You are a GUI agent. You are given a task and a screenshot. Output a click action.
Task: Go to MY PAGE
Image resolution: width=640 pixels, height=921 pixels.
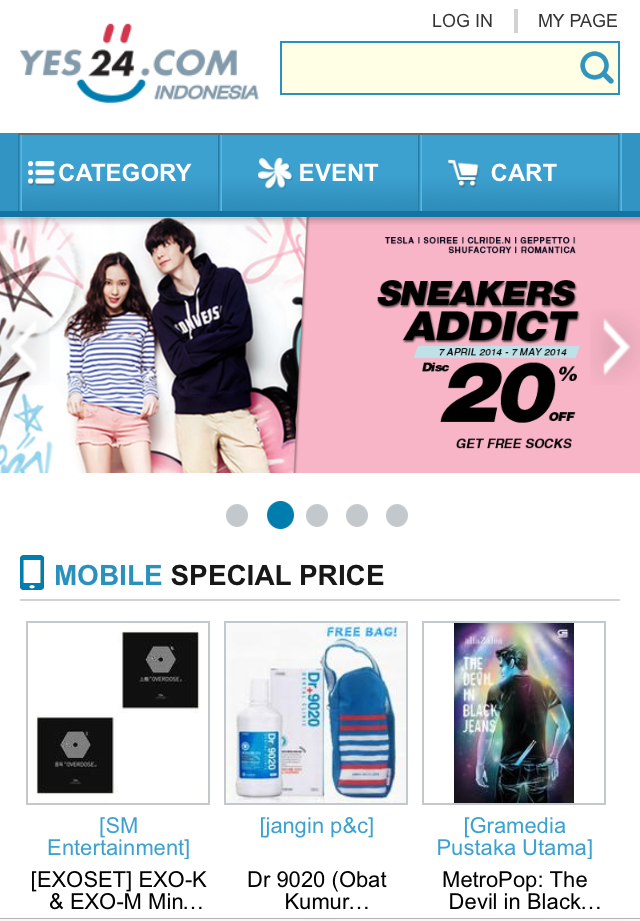pos(578,21)
